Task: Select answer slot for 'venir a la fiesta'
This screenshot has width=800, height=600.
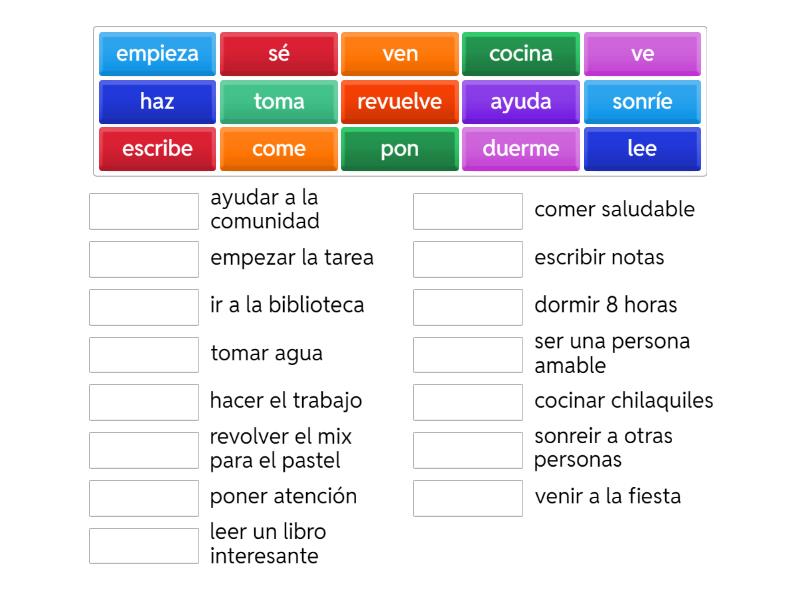Action: (468, 498)
